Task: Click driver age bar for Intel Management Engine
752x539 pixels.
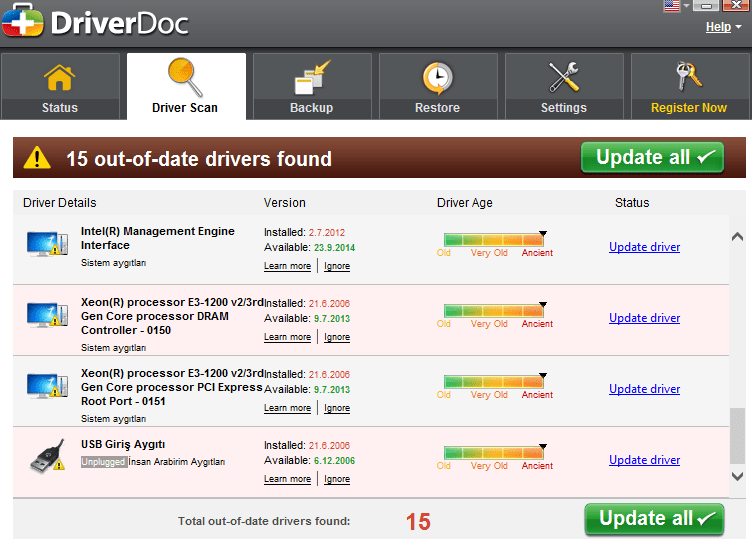Action: 494,239
